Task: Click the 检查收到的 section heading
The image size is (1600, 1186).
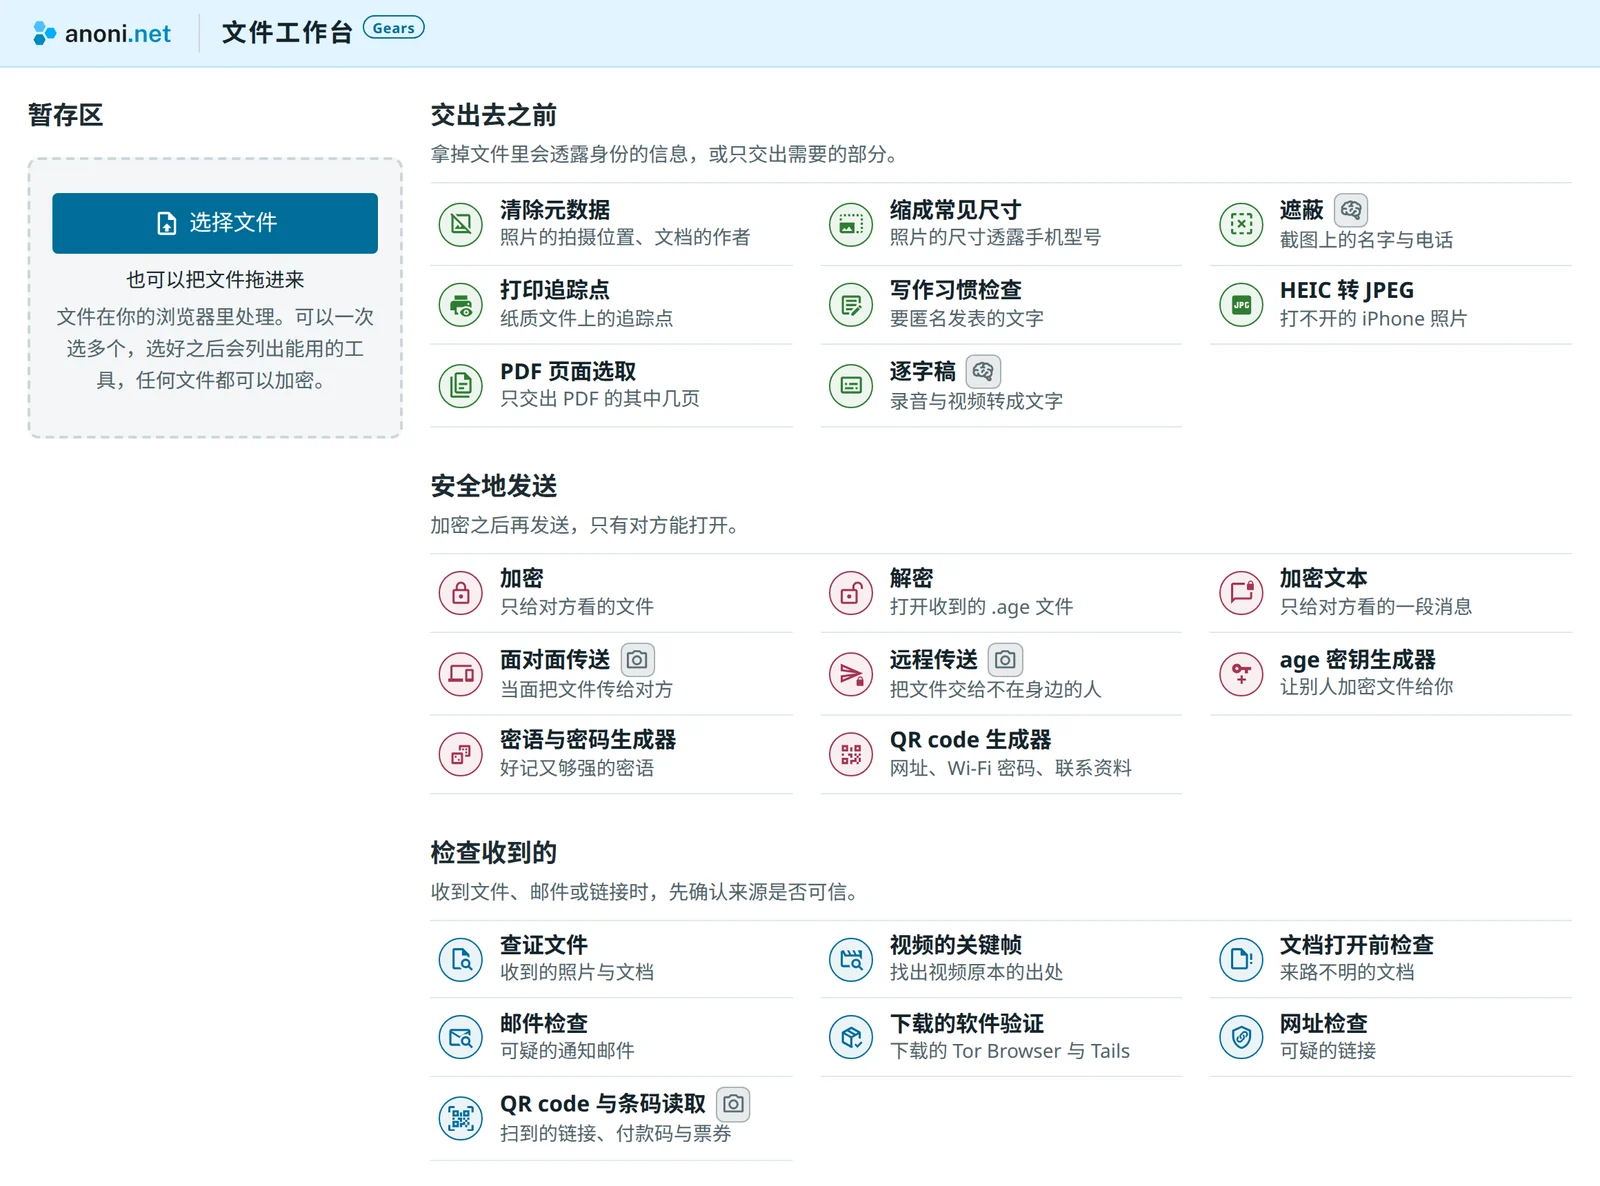Action: click(x=494, y=853)
